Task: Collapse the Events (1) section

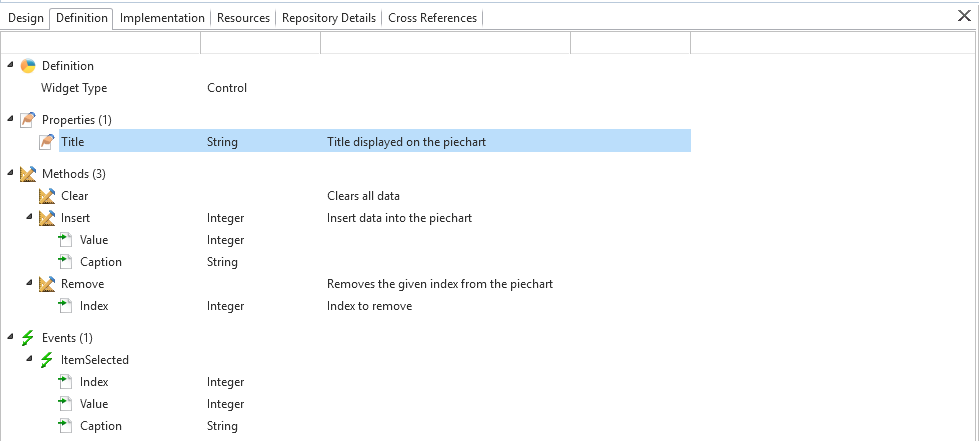Action: pos(11,338)
